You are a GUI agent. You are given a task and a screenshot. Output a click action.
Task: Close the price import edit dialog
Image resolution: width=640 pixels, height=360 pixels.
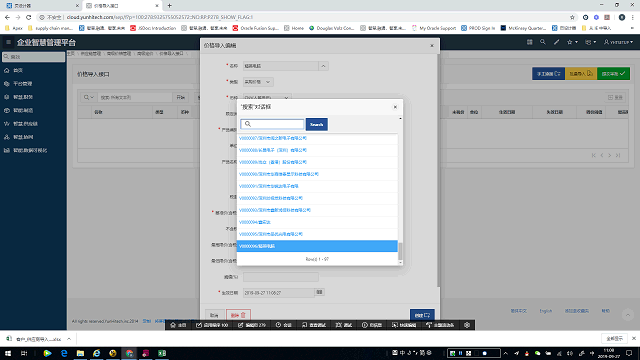pyautogui.click(x=432, y=45)
